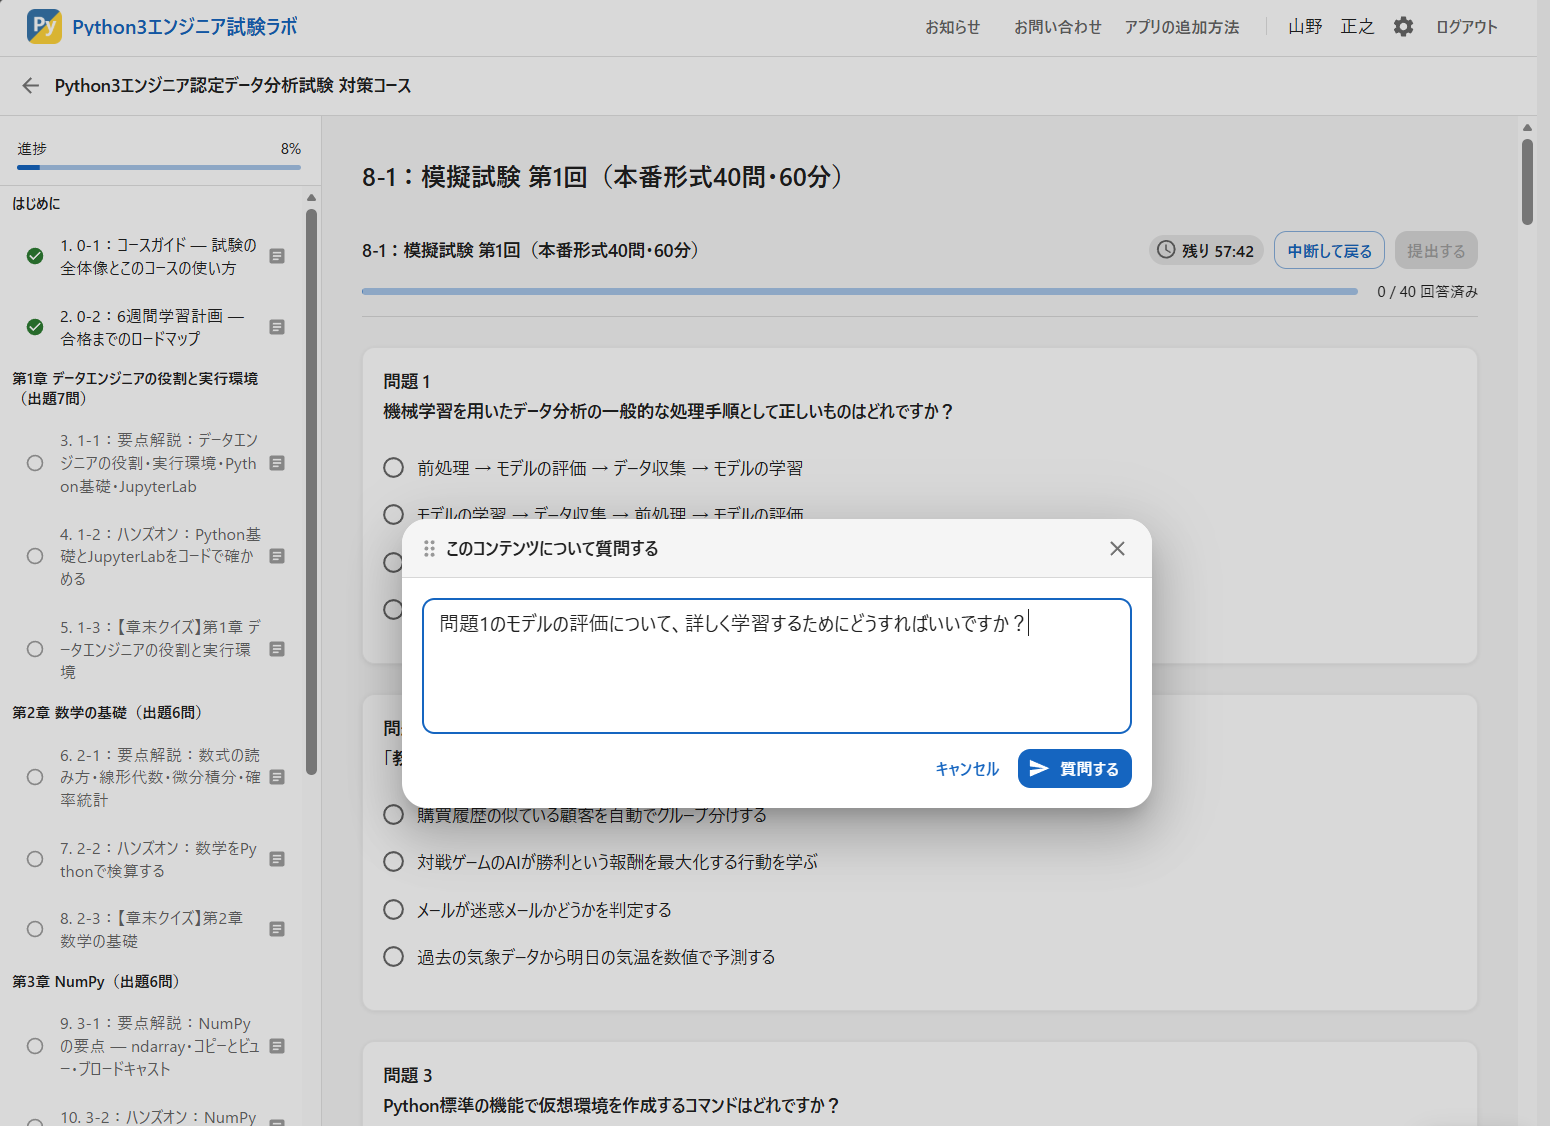Open lesson 2-3 章末クイズ 第2章 数学の基礎
The image size is (1550, 1126).
pyautogui.click(x=151, y=929)
